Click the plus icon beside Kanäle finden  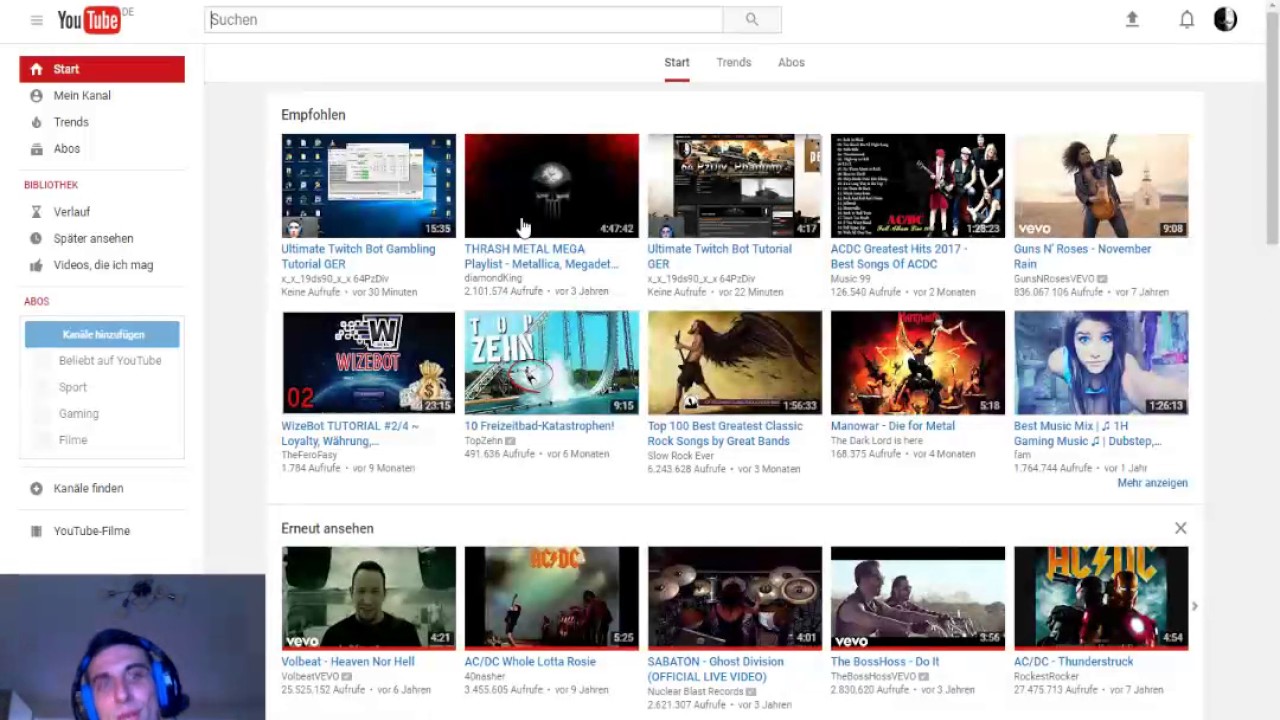[x=36, y=488]
